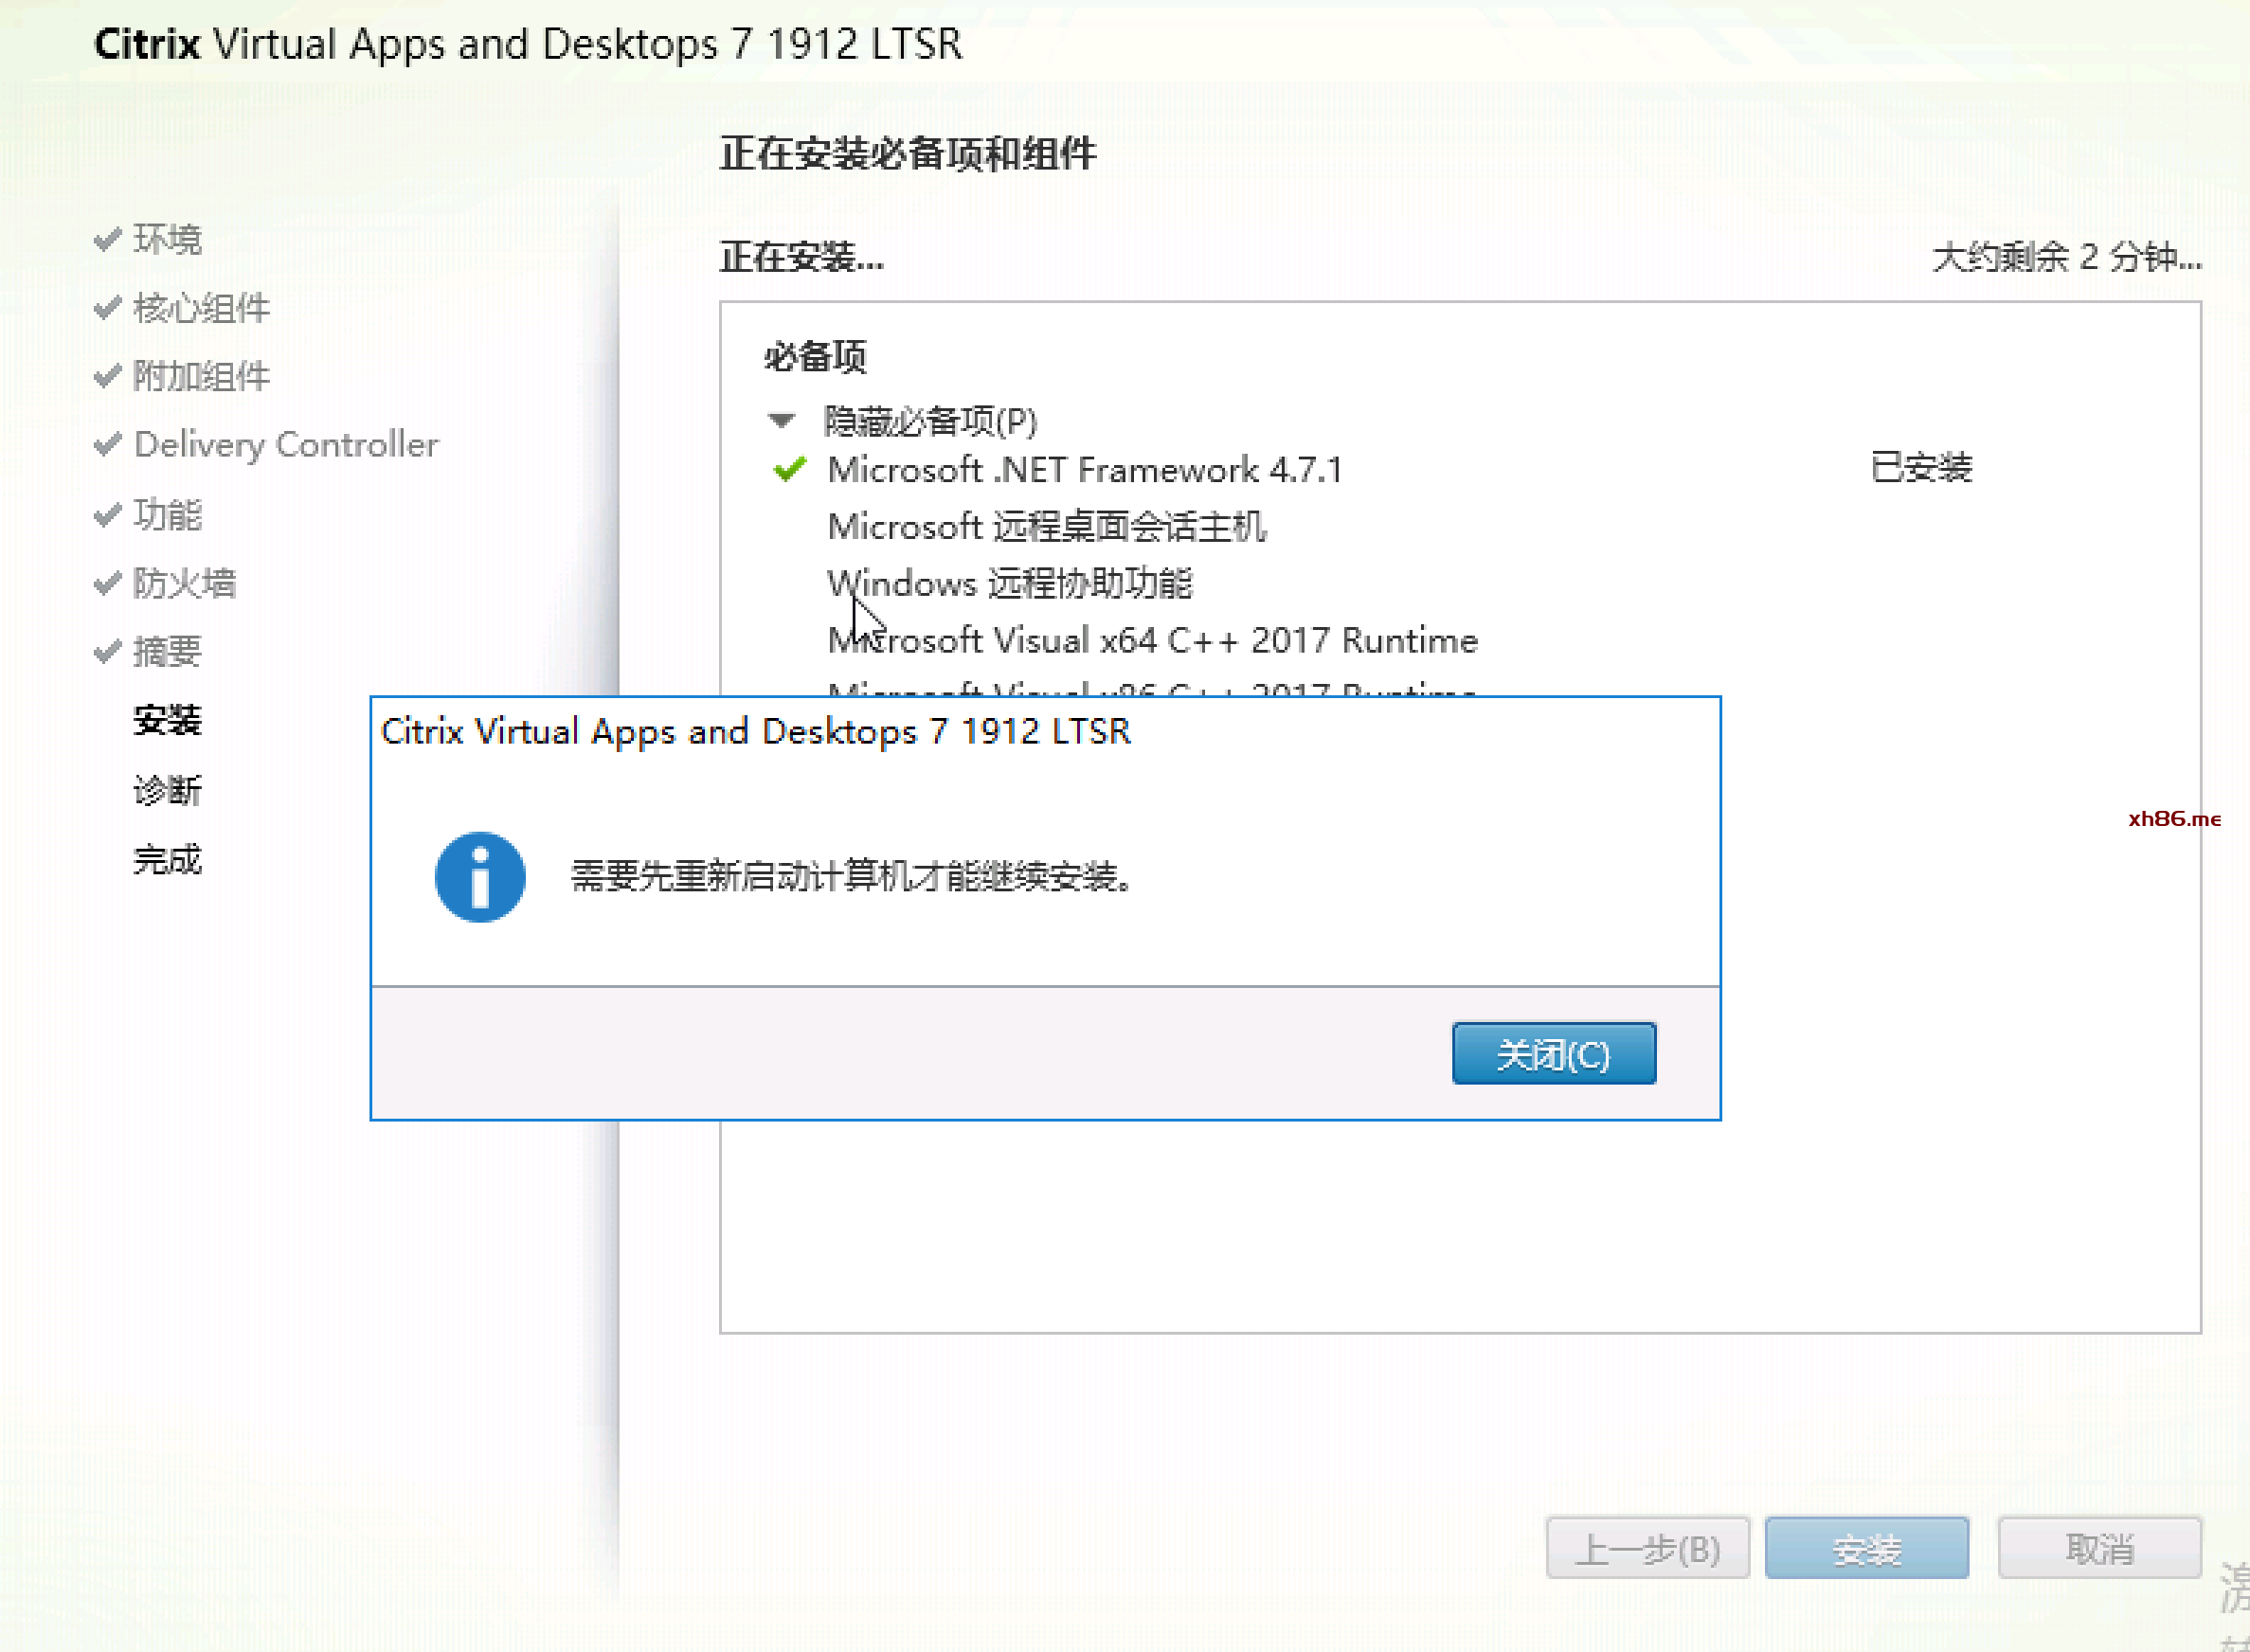Image resolution: width=2250 pixels, height=1652 pixels.
Task: Click the blue information icon in dialog
Action: (x=480, y=877)
